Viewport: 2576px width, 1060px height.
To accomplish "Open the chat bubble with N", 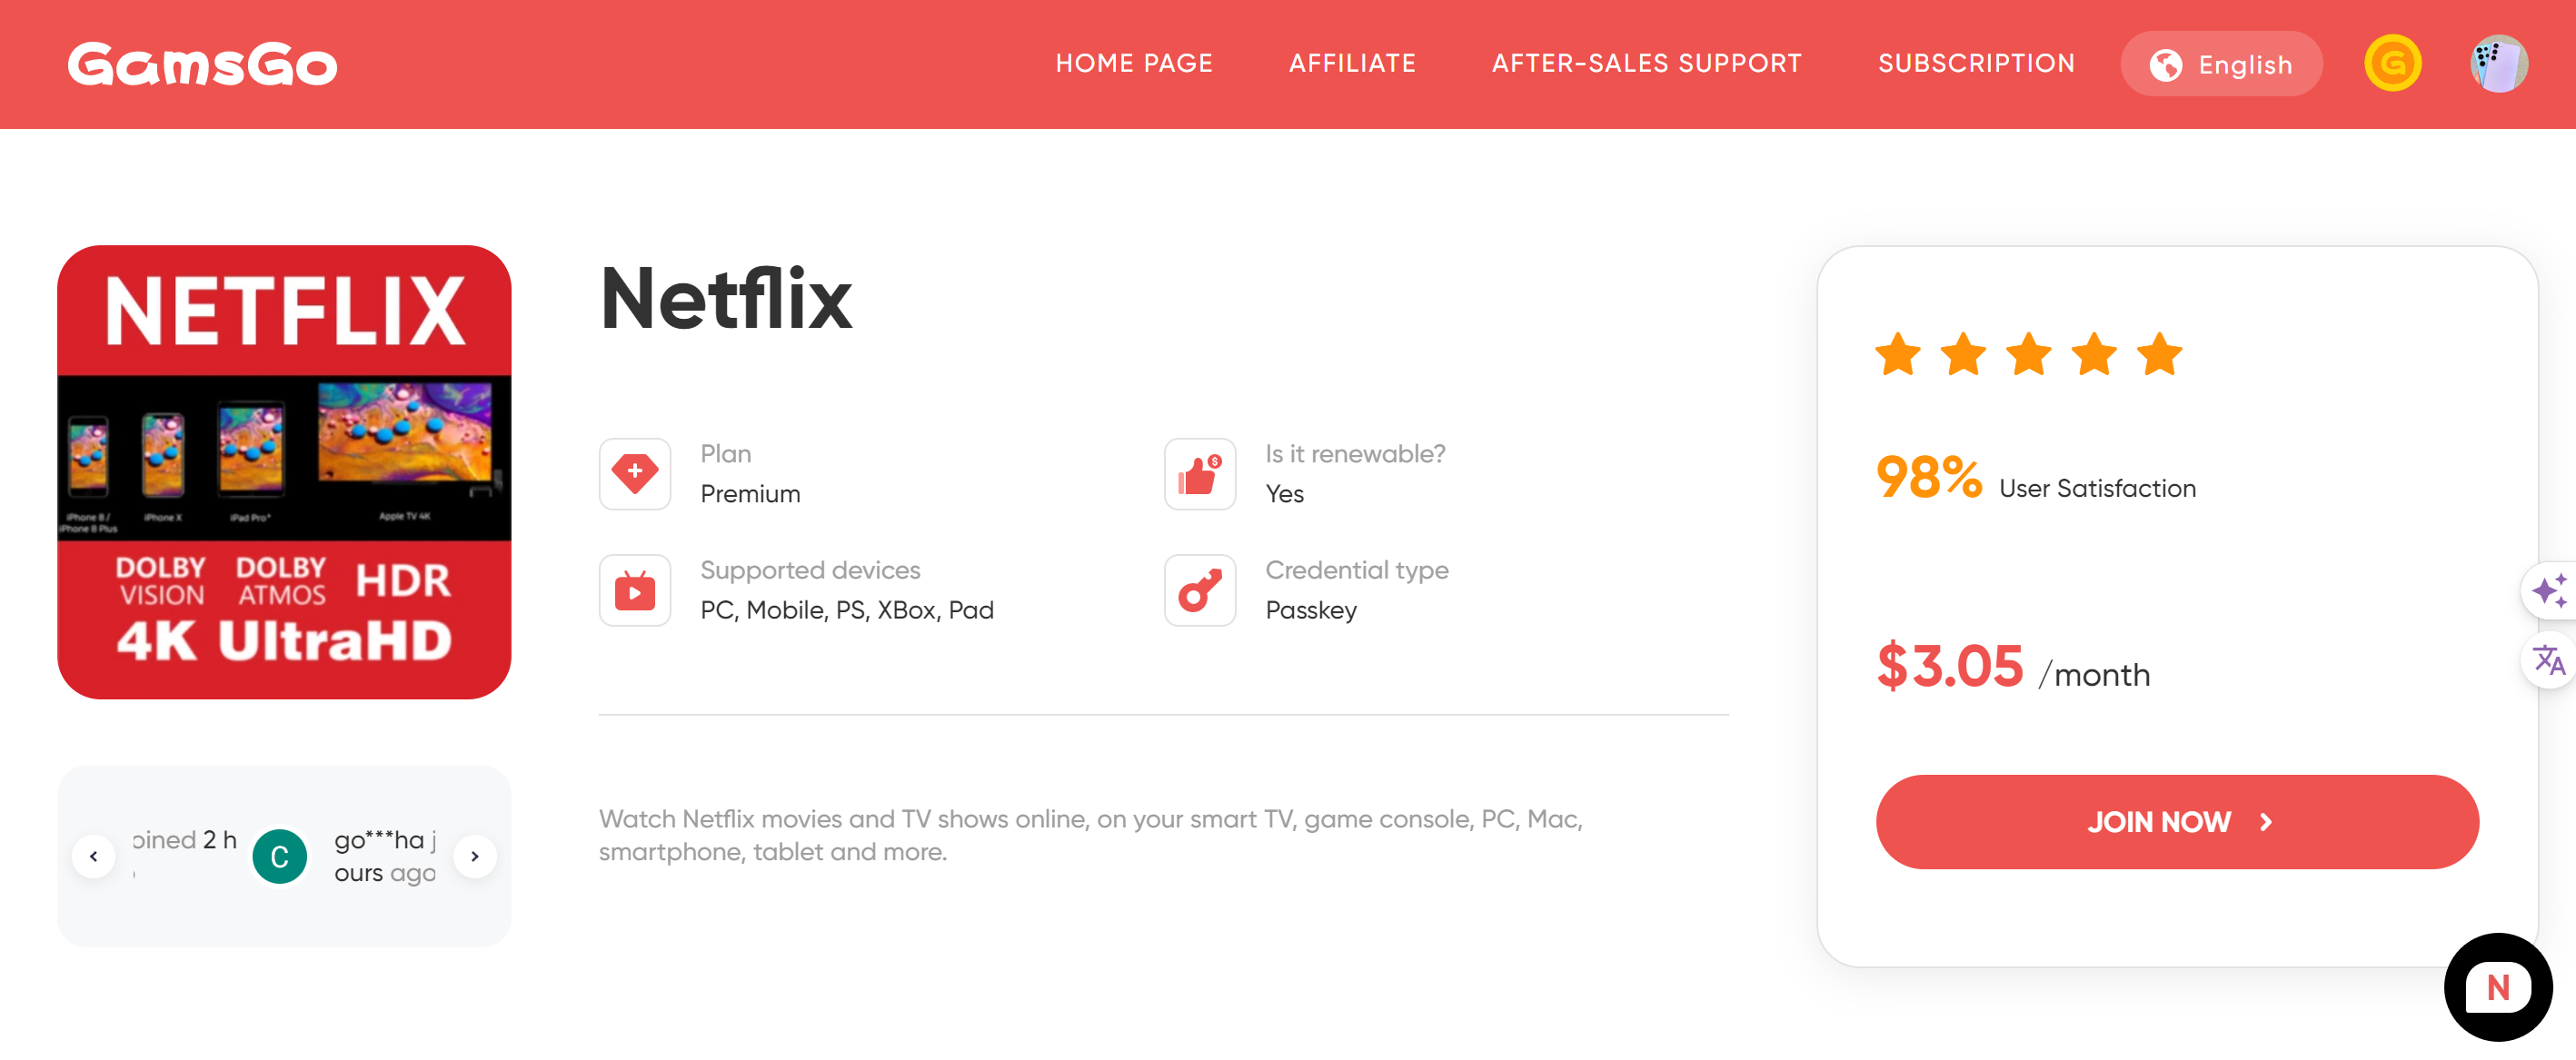I will pos(2497,986).
